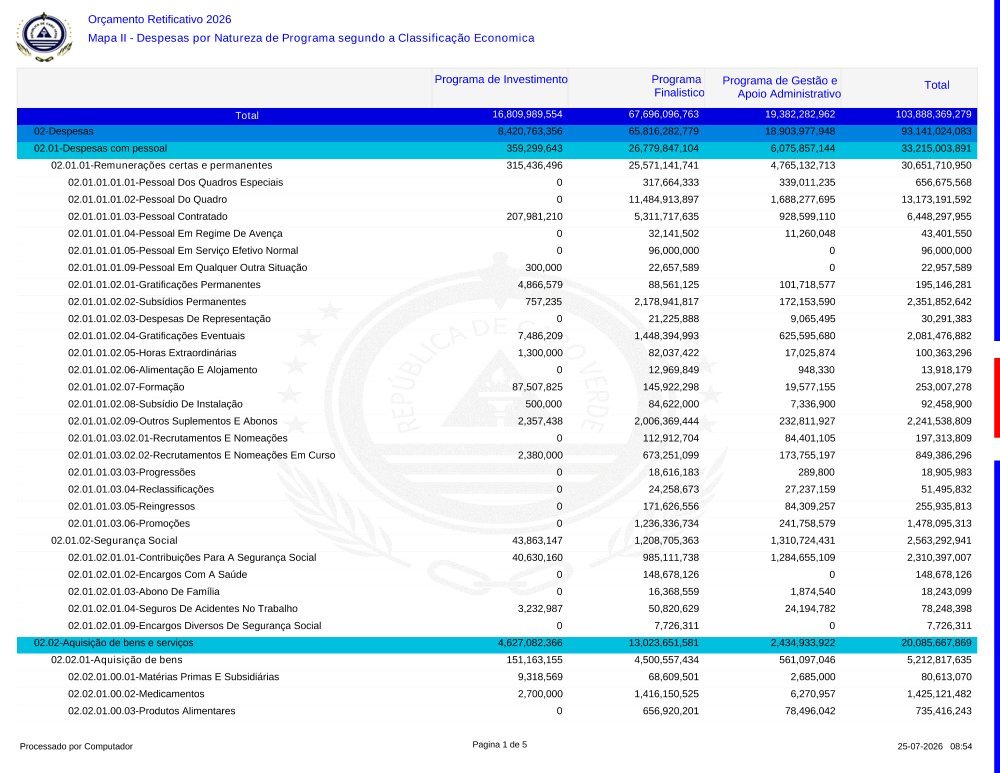Click '02.01.01-Remunerações certas e permanentes'
1000x773 pixels.
click(161, 166)
